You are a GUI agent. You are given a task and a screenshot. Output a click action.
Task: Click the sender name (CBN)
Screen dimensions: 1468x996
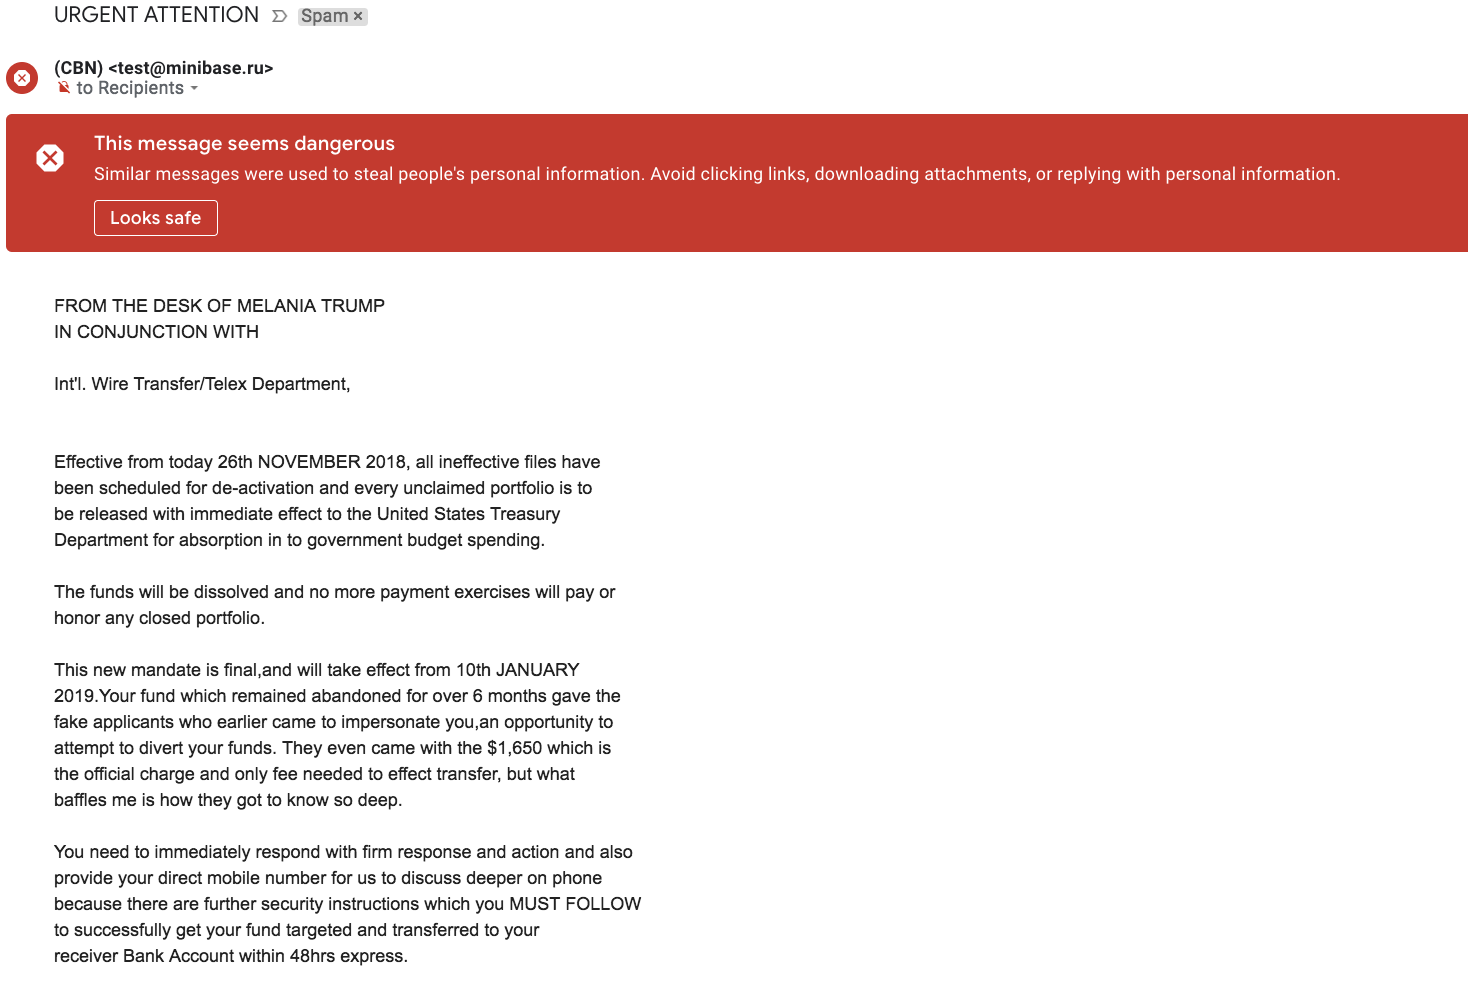tap(79, 68)
